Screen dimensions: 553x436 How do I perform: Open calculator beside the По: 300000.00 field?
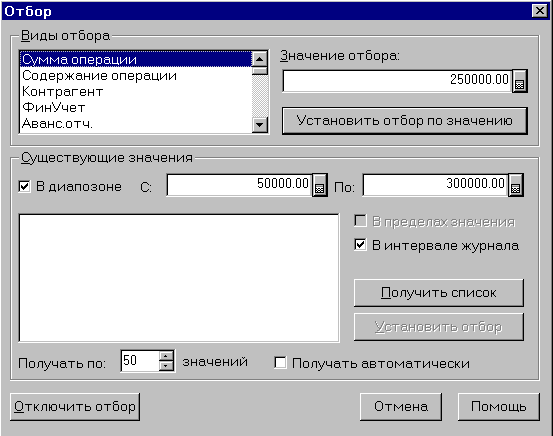(x=516, y=185)
